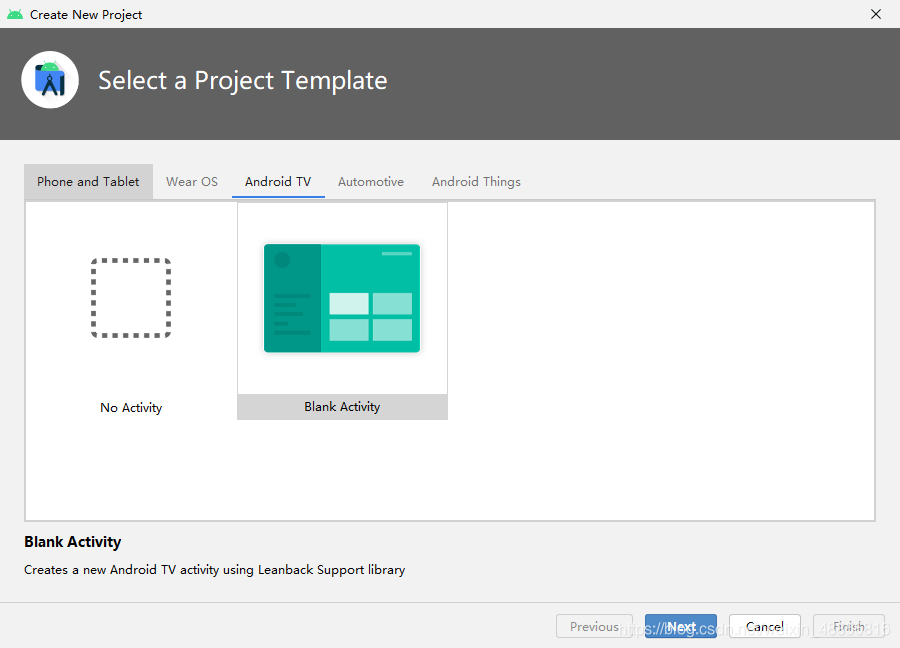Click the bold Blank Activity description heading

tap(72, 542)
